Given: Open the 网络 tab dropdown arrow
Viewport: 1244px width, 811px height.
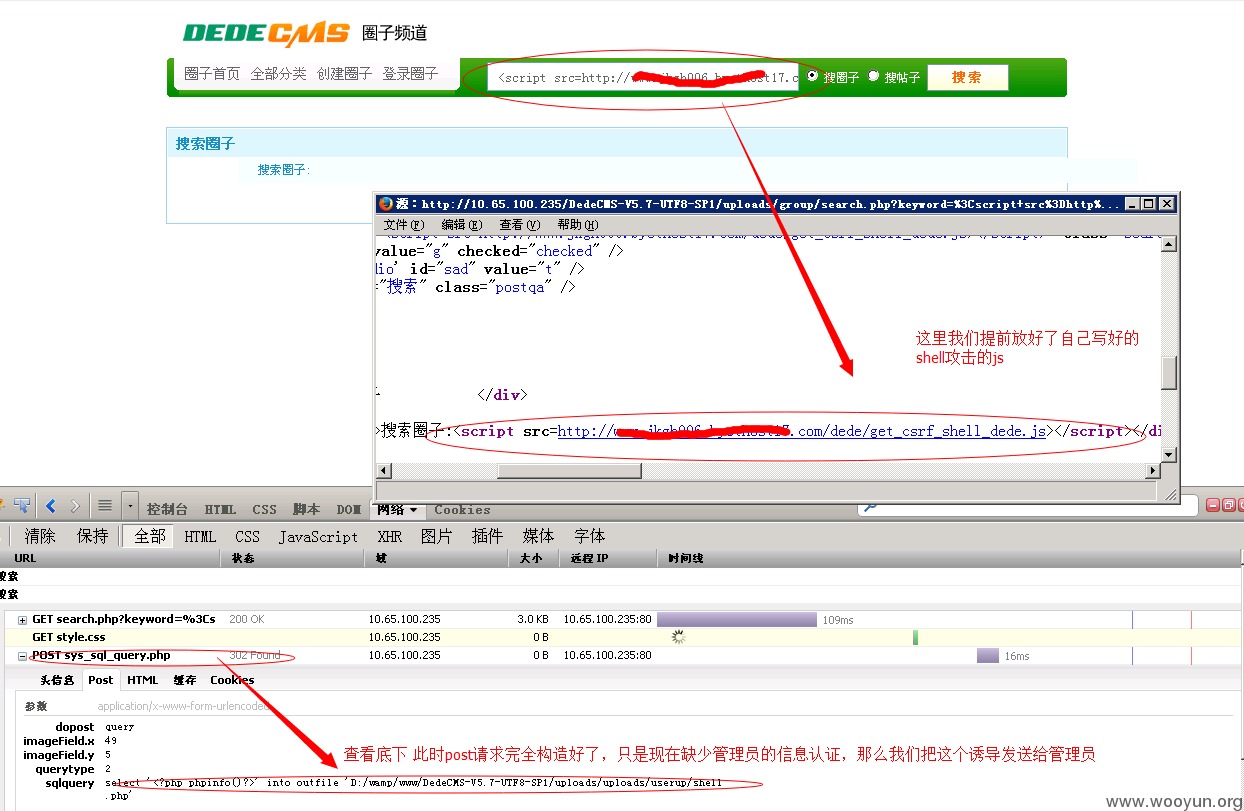Looking at the screenshot, I should (x=413, y=510).
